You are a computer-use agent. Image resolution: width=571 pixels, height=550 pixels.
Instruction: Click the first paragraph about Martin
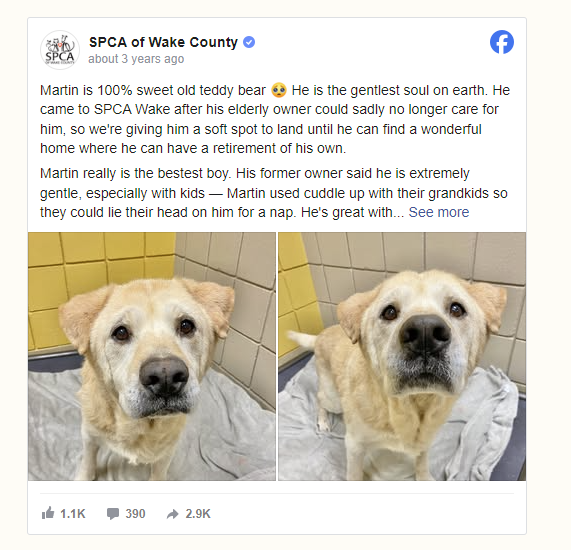click(275, 119)
